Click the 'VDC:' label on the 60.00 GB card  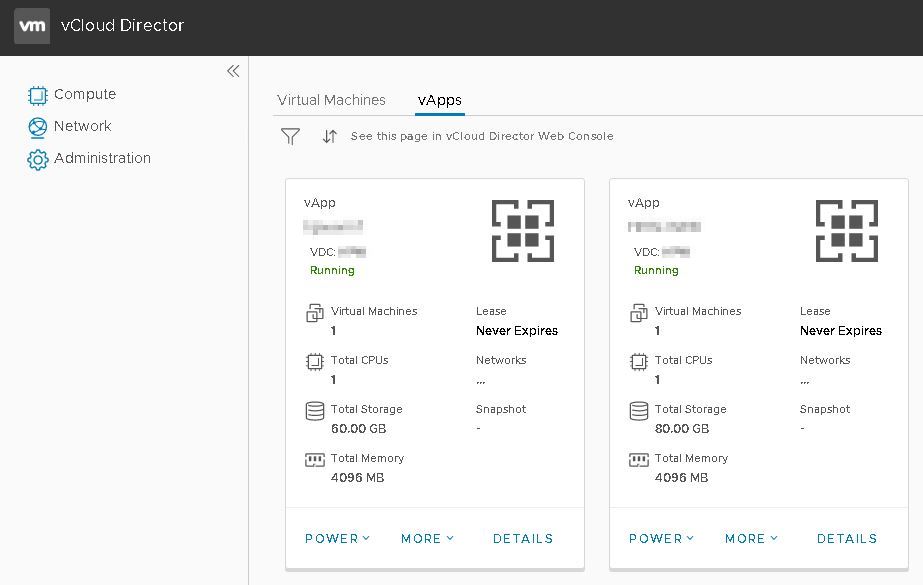point(323,252)
